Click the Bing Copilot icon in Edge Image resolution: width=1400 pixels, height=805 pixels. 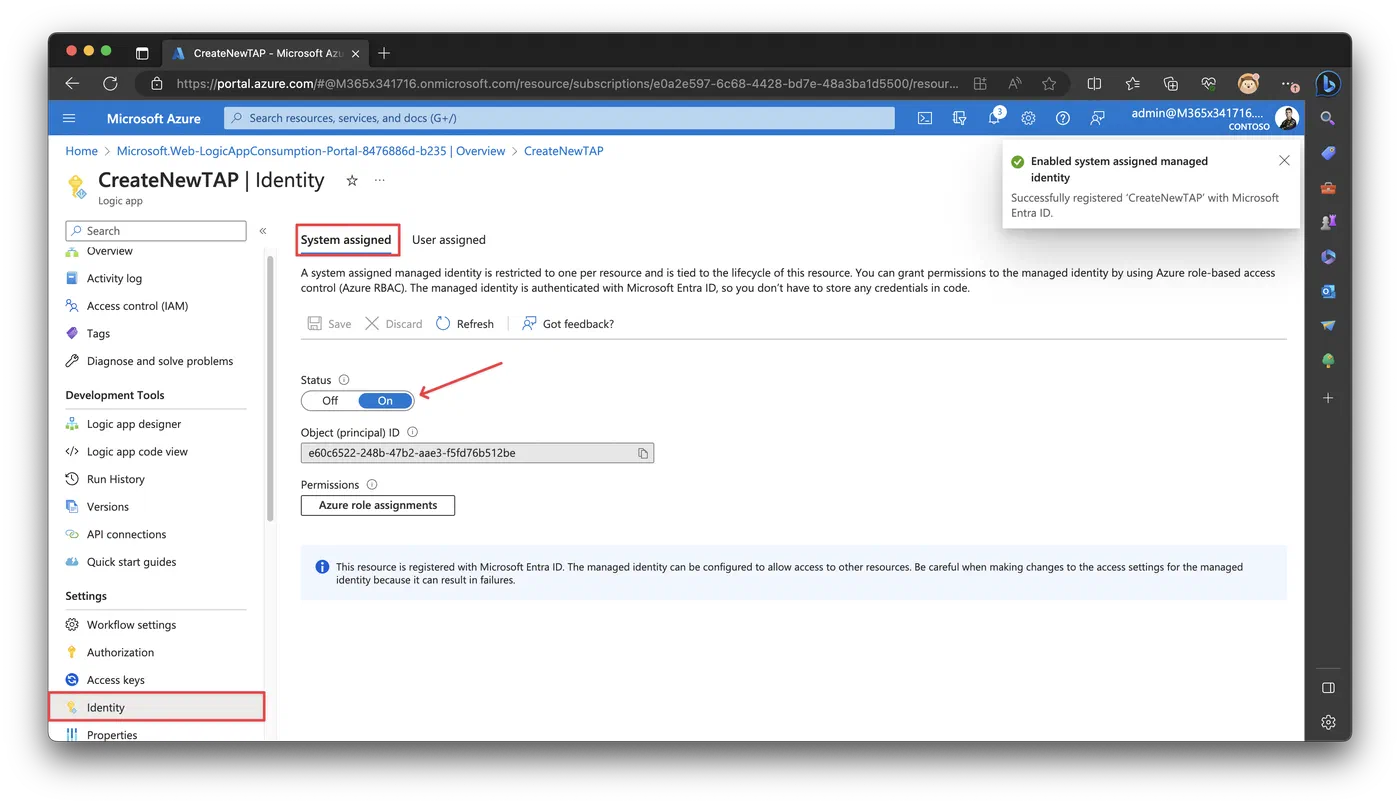click(x=1327, y=84)
